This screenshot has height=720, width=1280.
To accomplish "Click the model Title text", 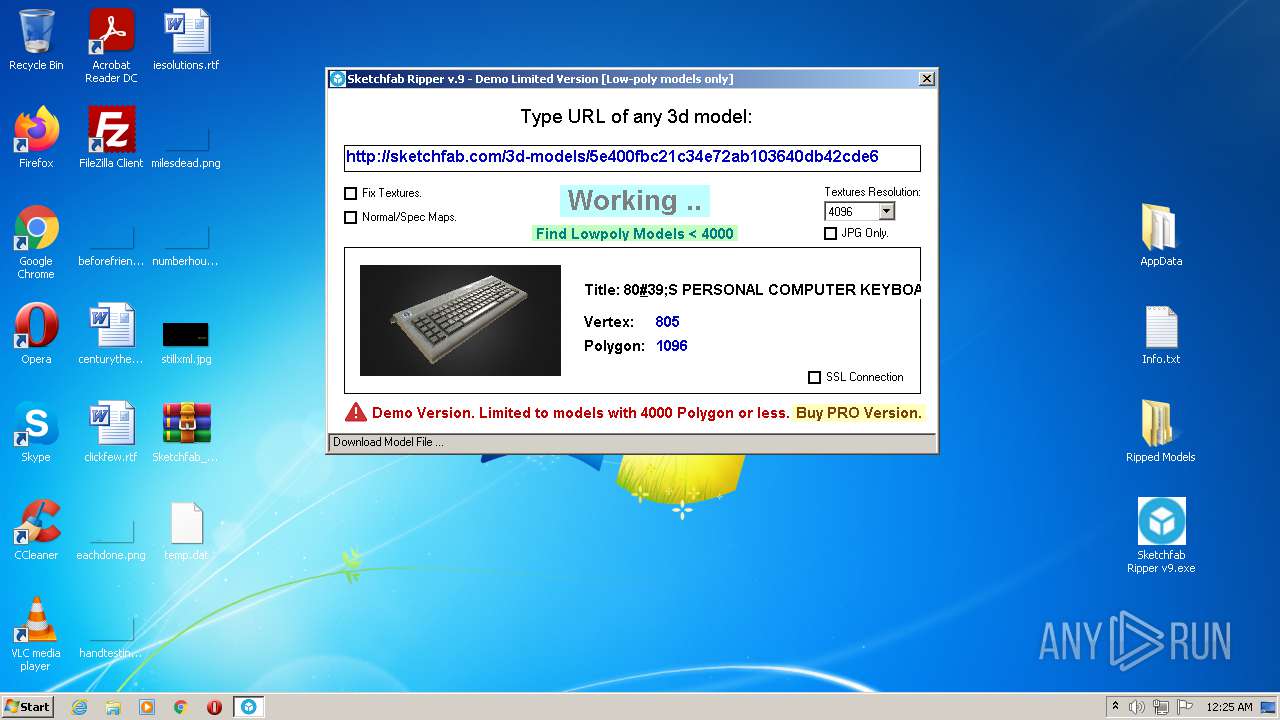I will pyautogui.click(x=752, y=290).
